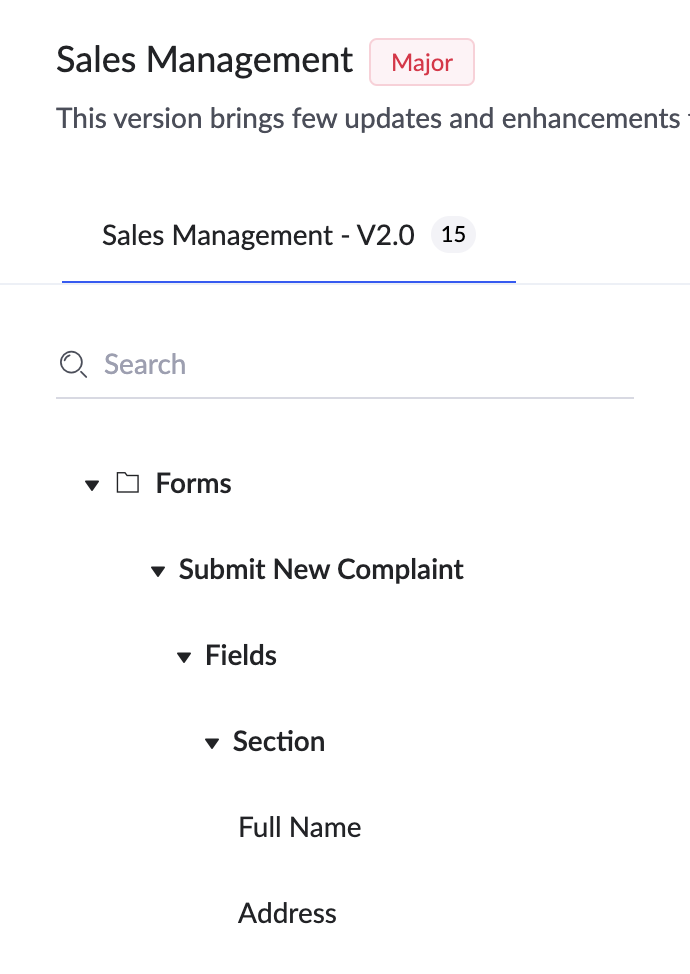The width and height of the screenshot is (690, 974).
Task: Collapse Submit New Complaint using its arrow
Action: pyautogui.click(x=157, y=571)
